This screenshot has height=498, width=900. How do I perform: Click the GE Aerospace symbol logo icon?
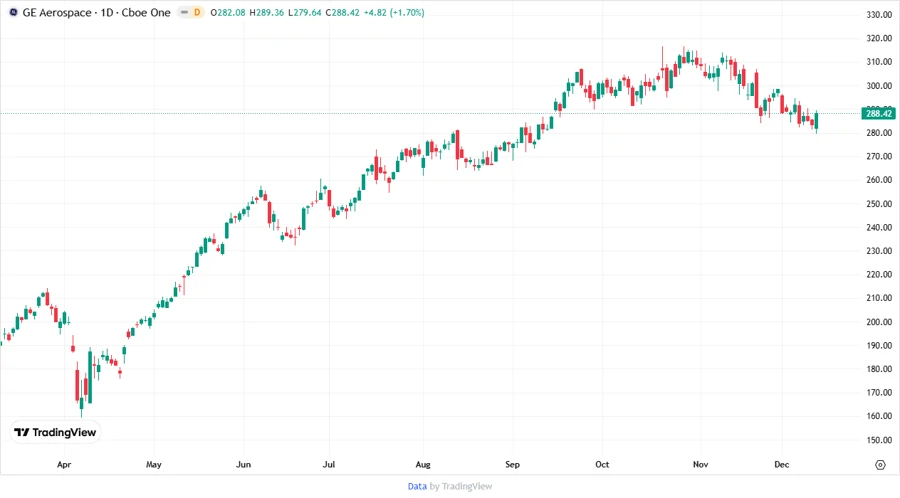click(x=13, y=12)
